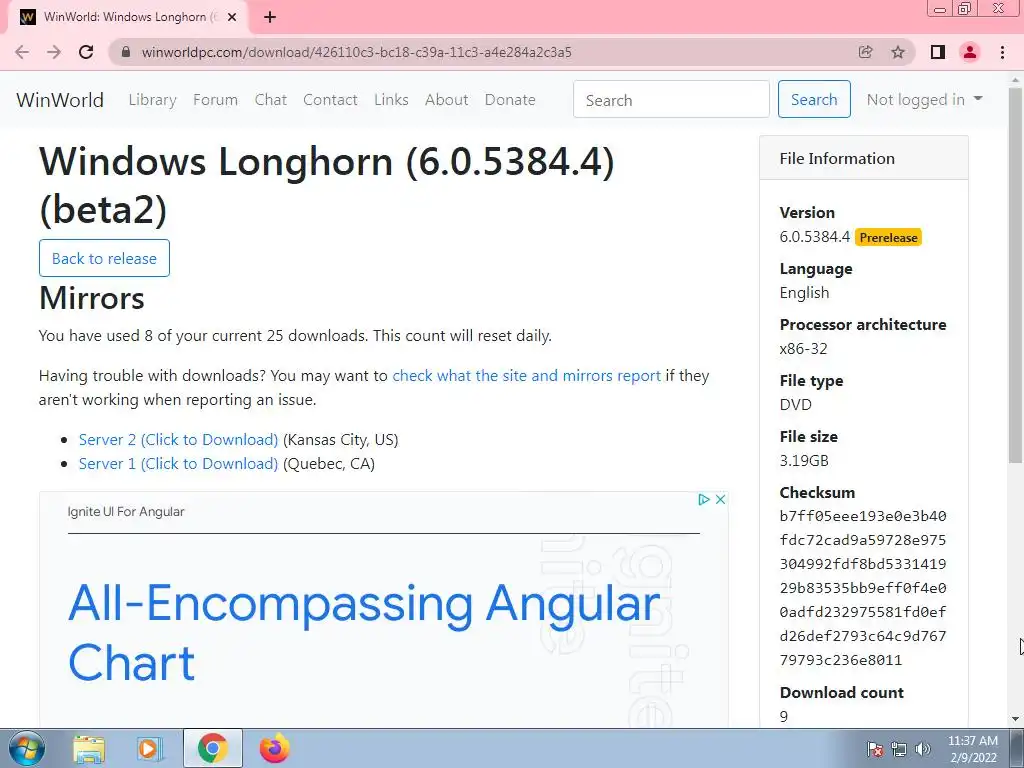Click the page vertical scrollbar thumb

1016,274
